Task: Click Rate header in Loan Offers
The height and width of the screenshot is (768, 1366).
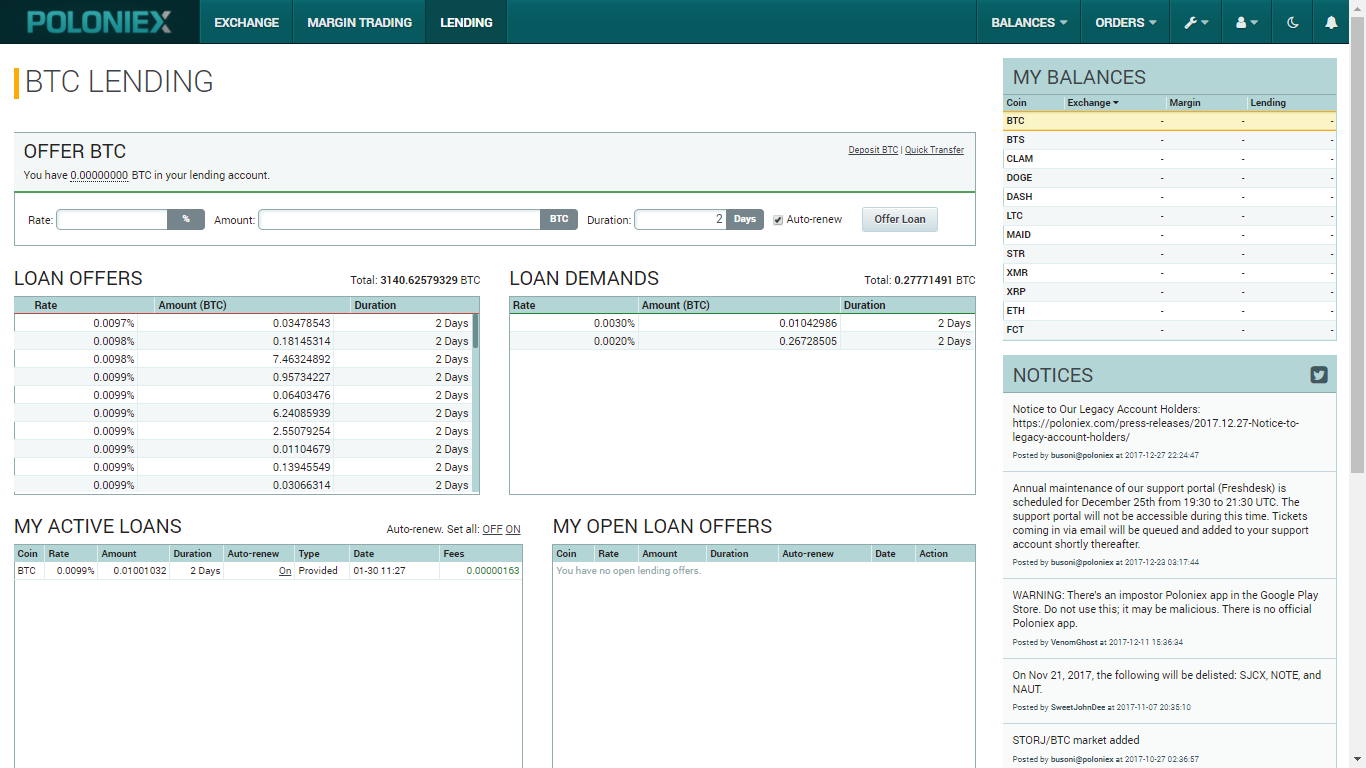Action: [46, 305]
